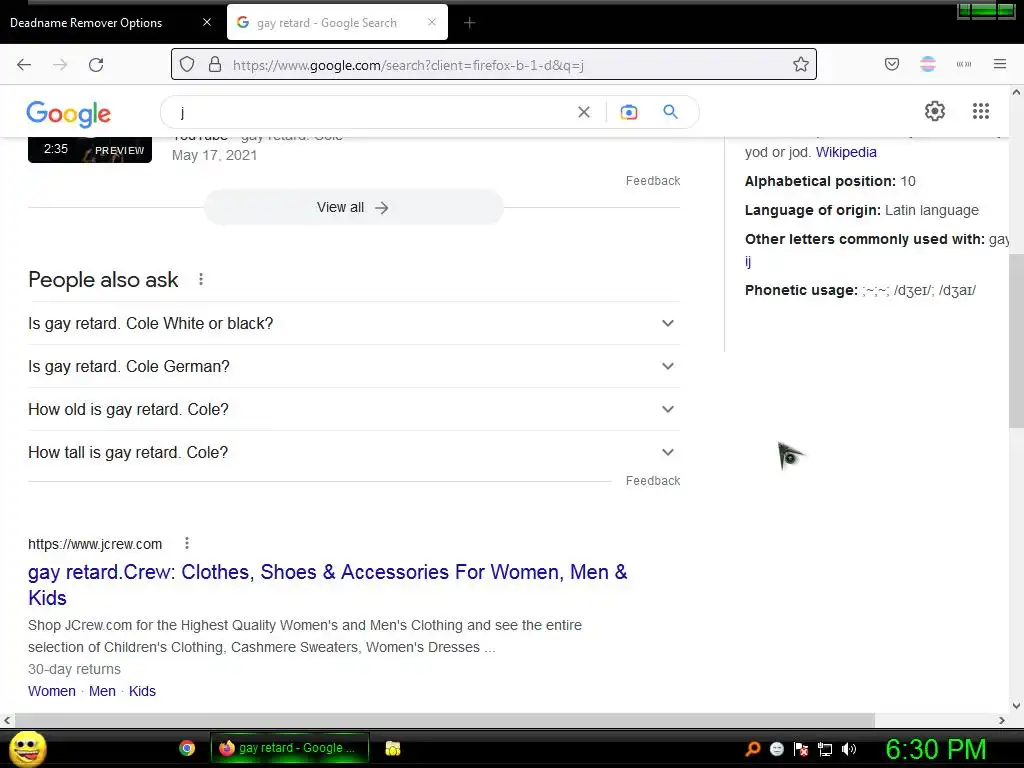
Task: Click the vertical scrollbar down arrow
Action: tap(1016, 705)
